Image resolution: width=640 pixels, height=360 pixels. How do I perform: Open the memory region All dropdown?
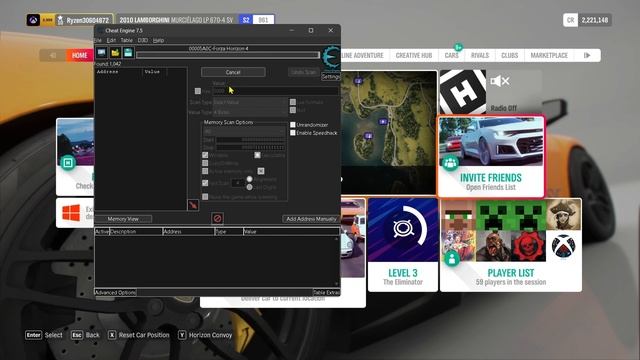pyautogui.click(x=244, y=131)
